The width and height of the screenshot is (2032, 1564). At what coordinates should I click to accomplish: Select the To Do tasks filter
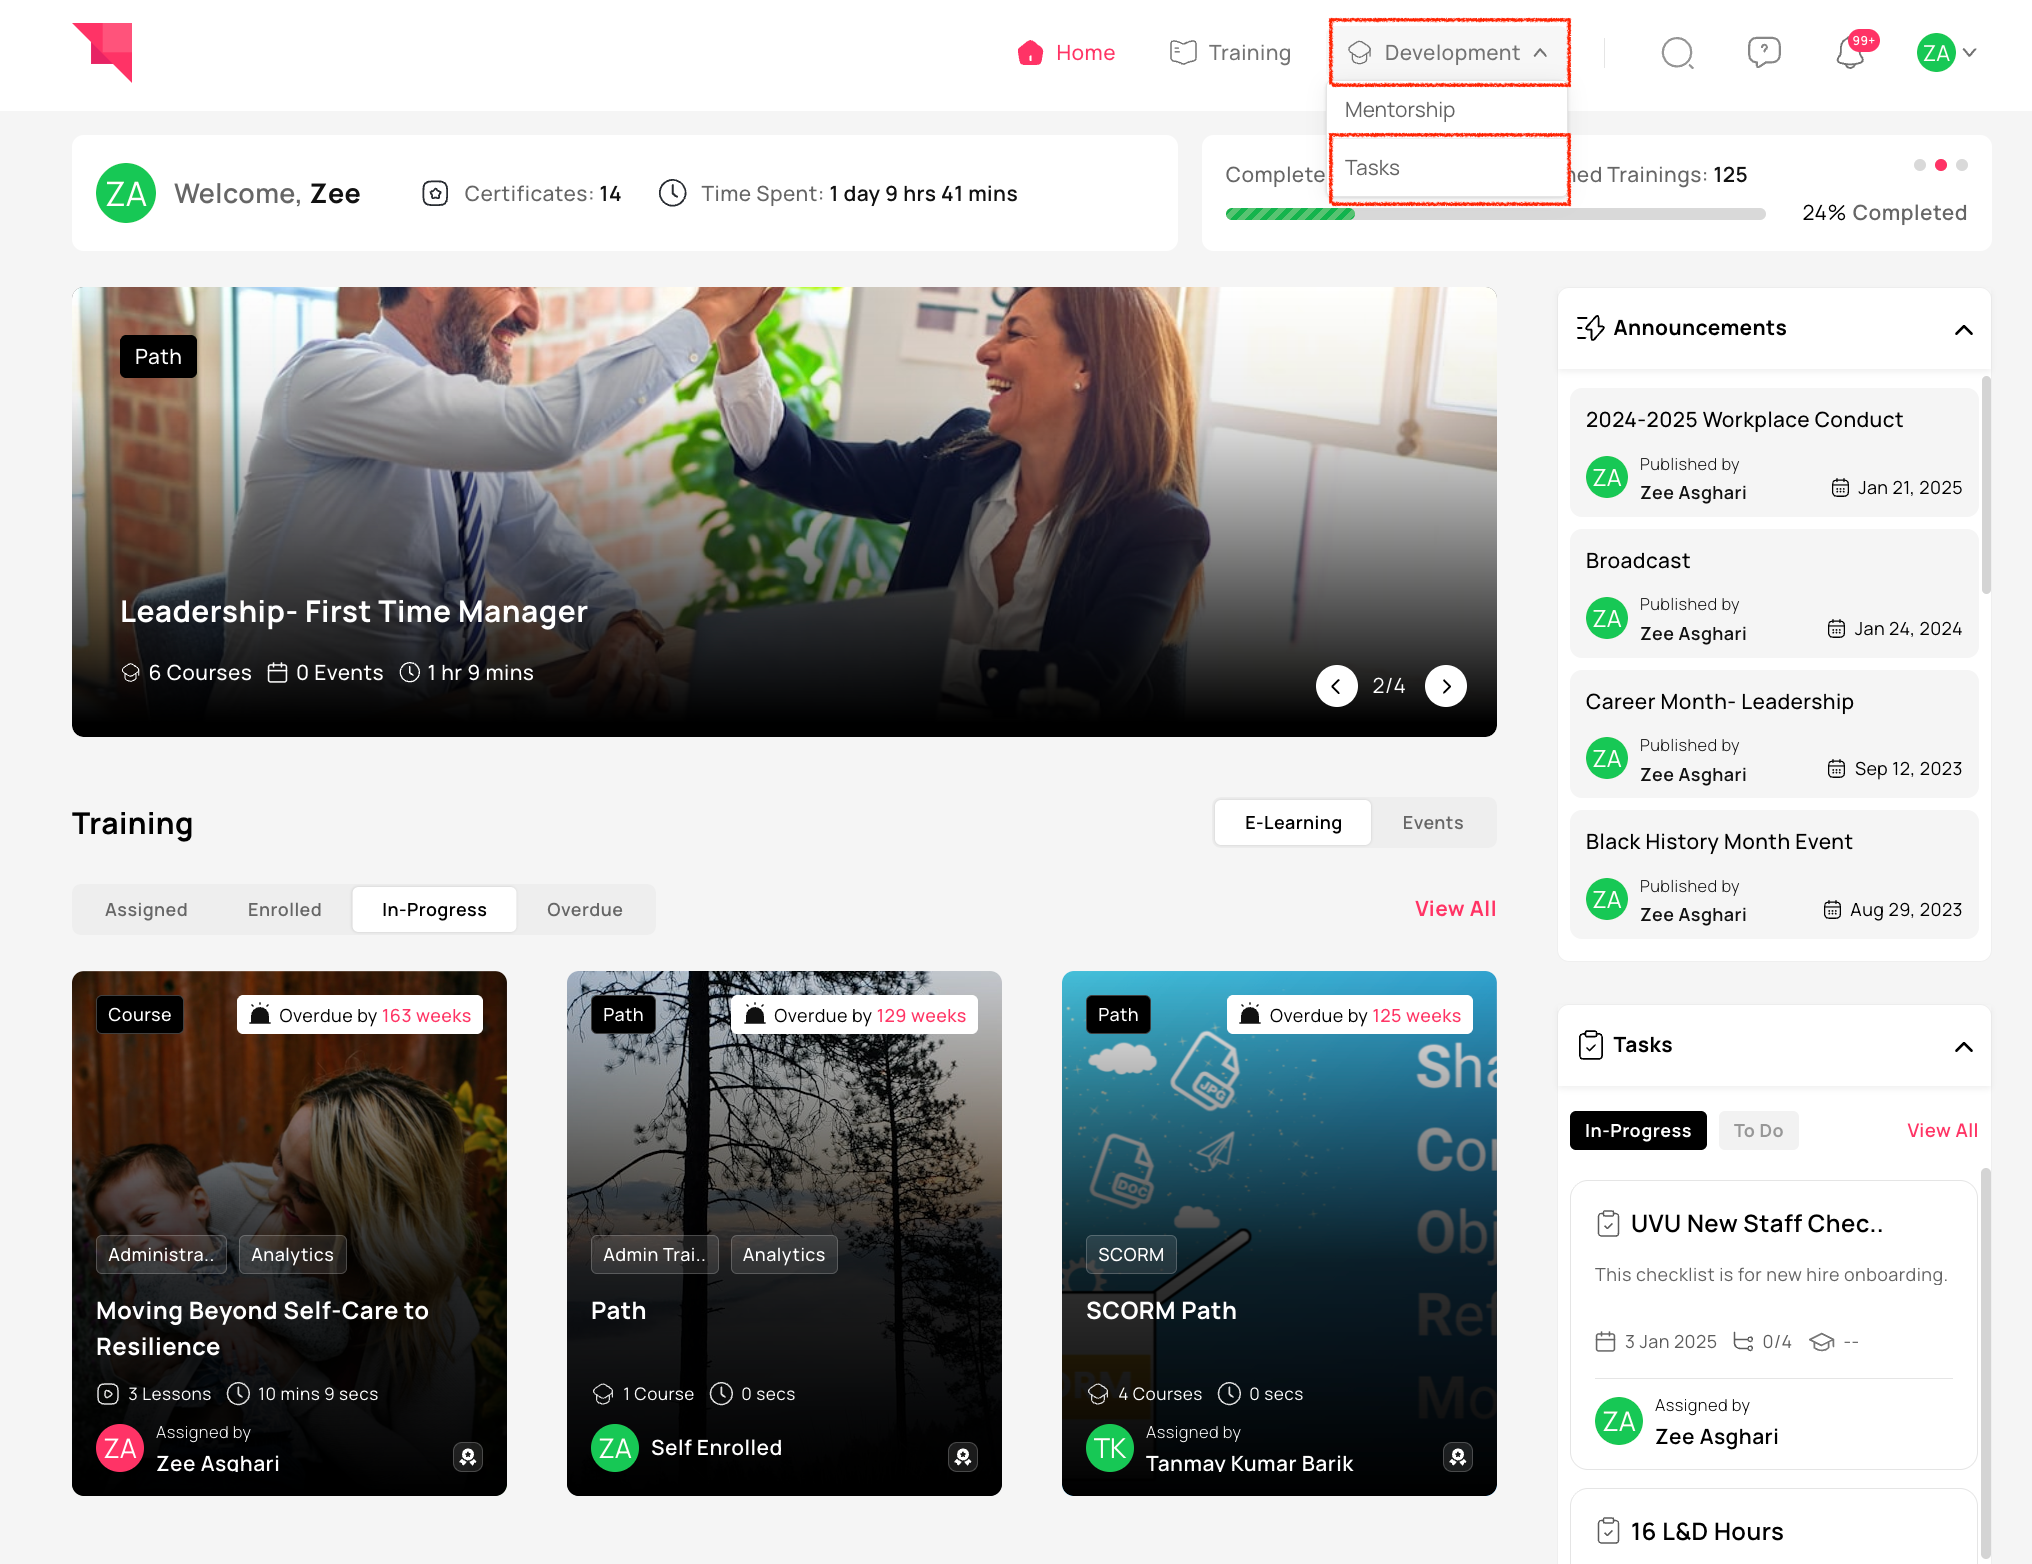1757,1131
